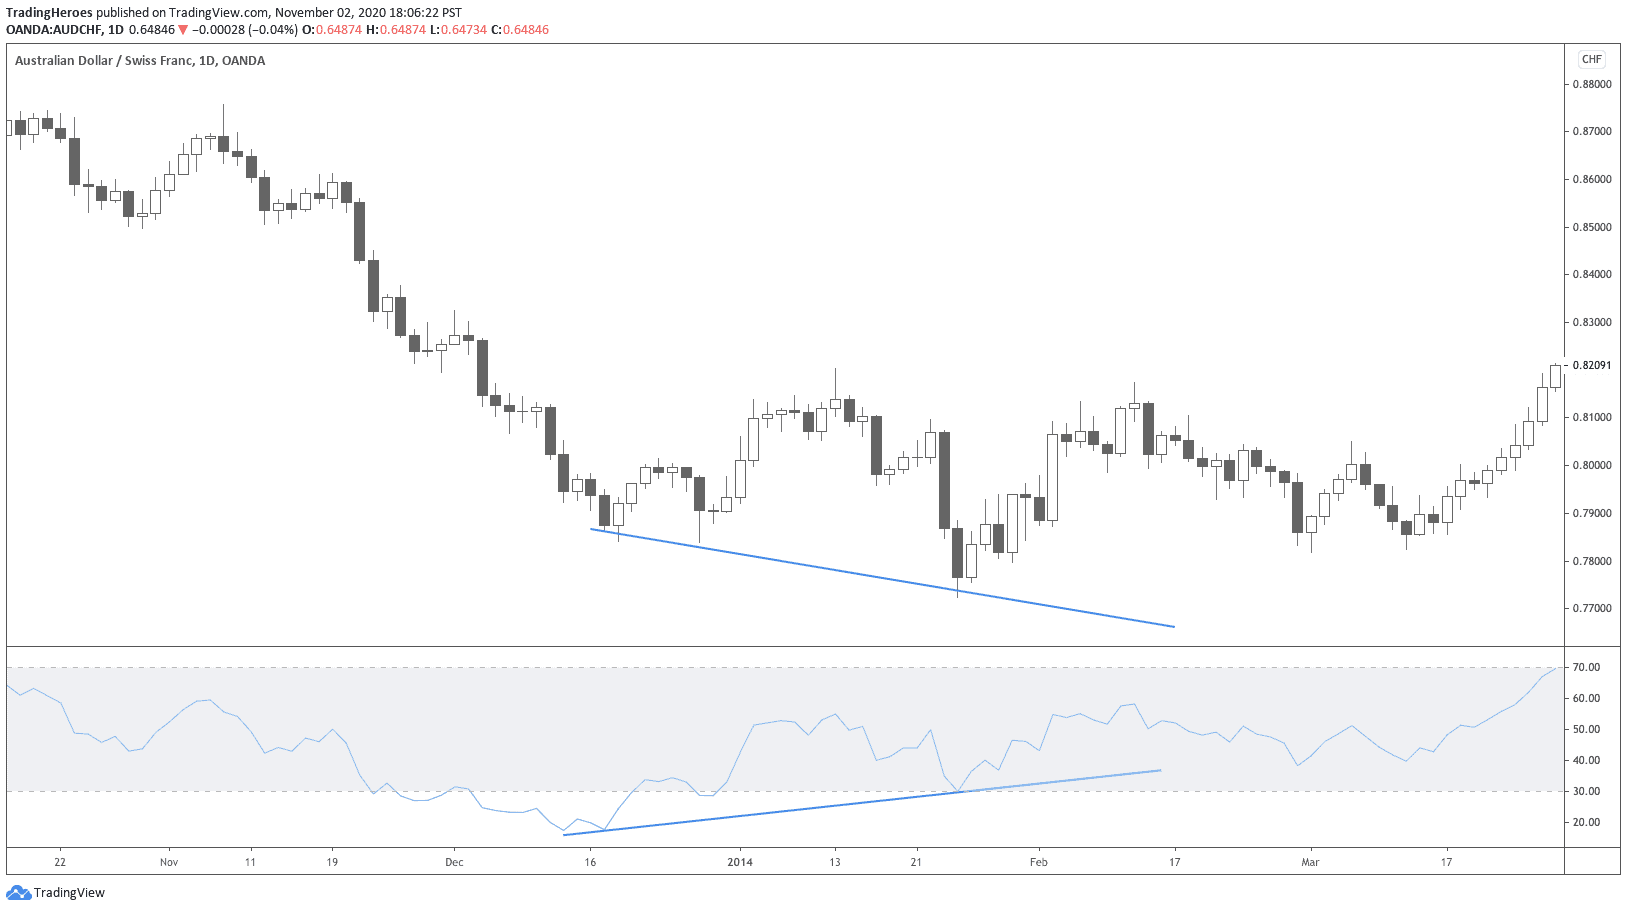This screenshot has width=1627, height=911.
Task: Click the RSI 30.00 axis label
Action: click(x=1586, y=791)
